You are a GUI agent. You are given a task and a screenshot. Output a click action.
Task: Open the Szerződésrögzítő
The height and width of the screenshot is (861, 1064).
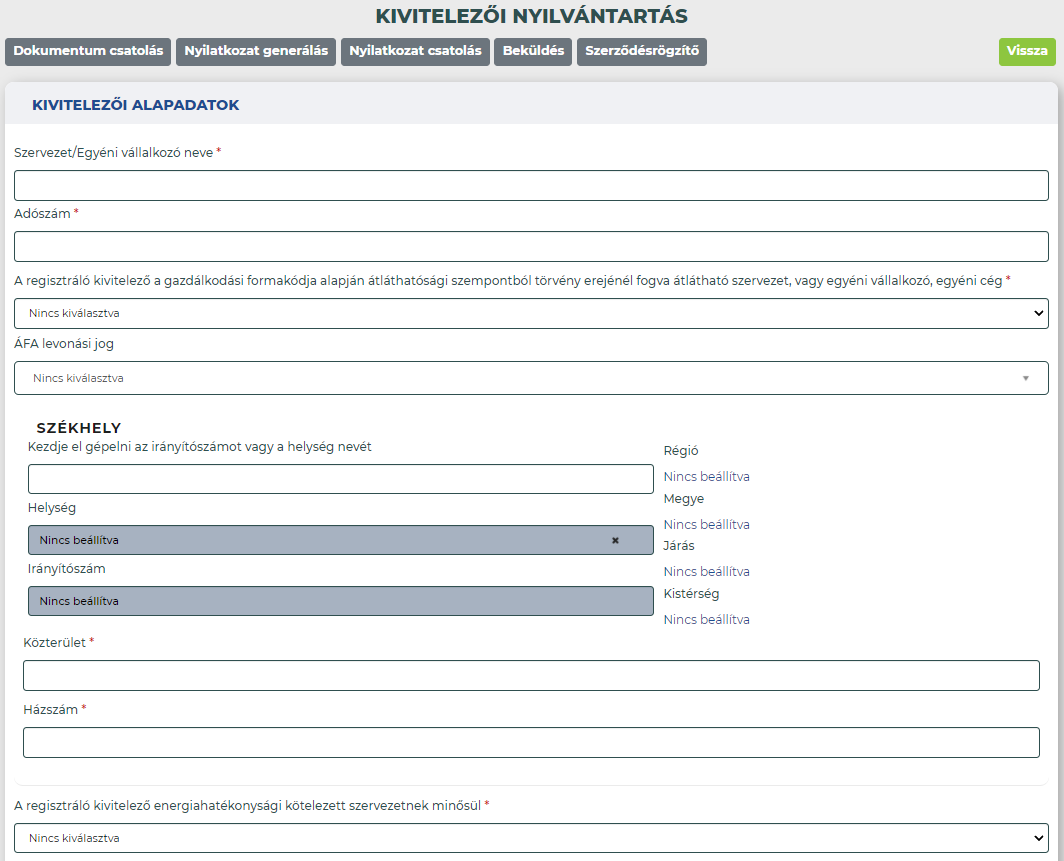[x=642, y=52]
